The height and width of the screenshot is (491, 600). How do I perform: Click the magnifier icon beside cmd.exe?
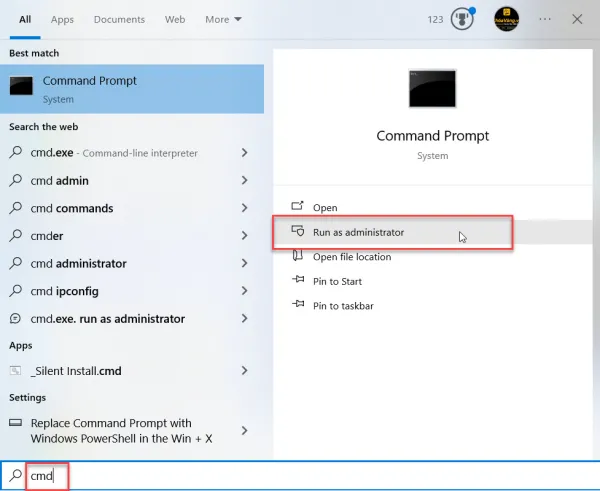pyautogui.click(x=15, y=152)
